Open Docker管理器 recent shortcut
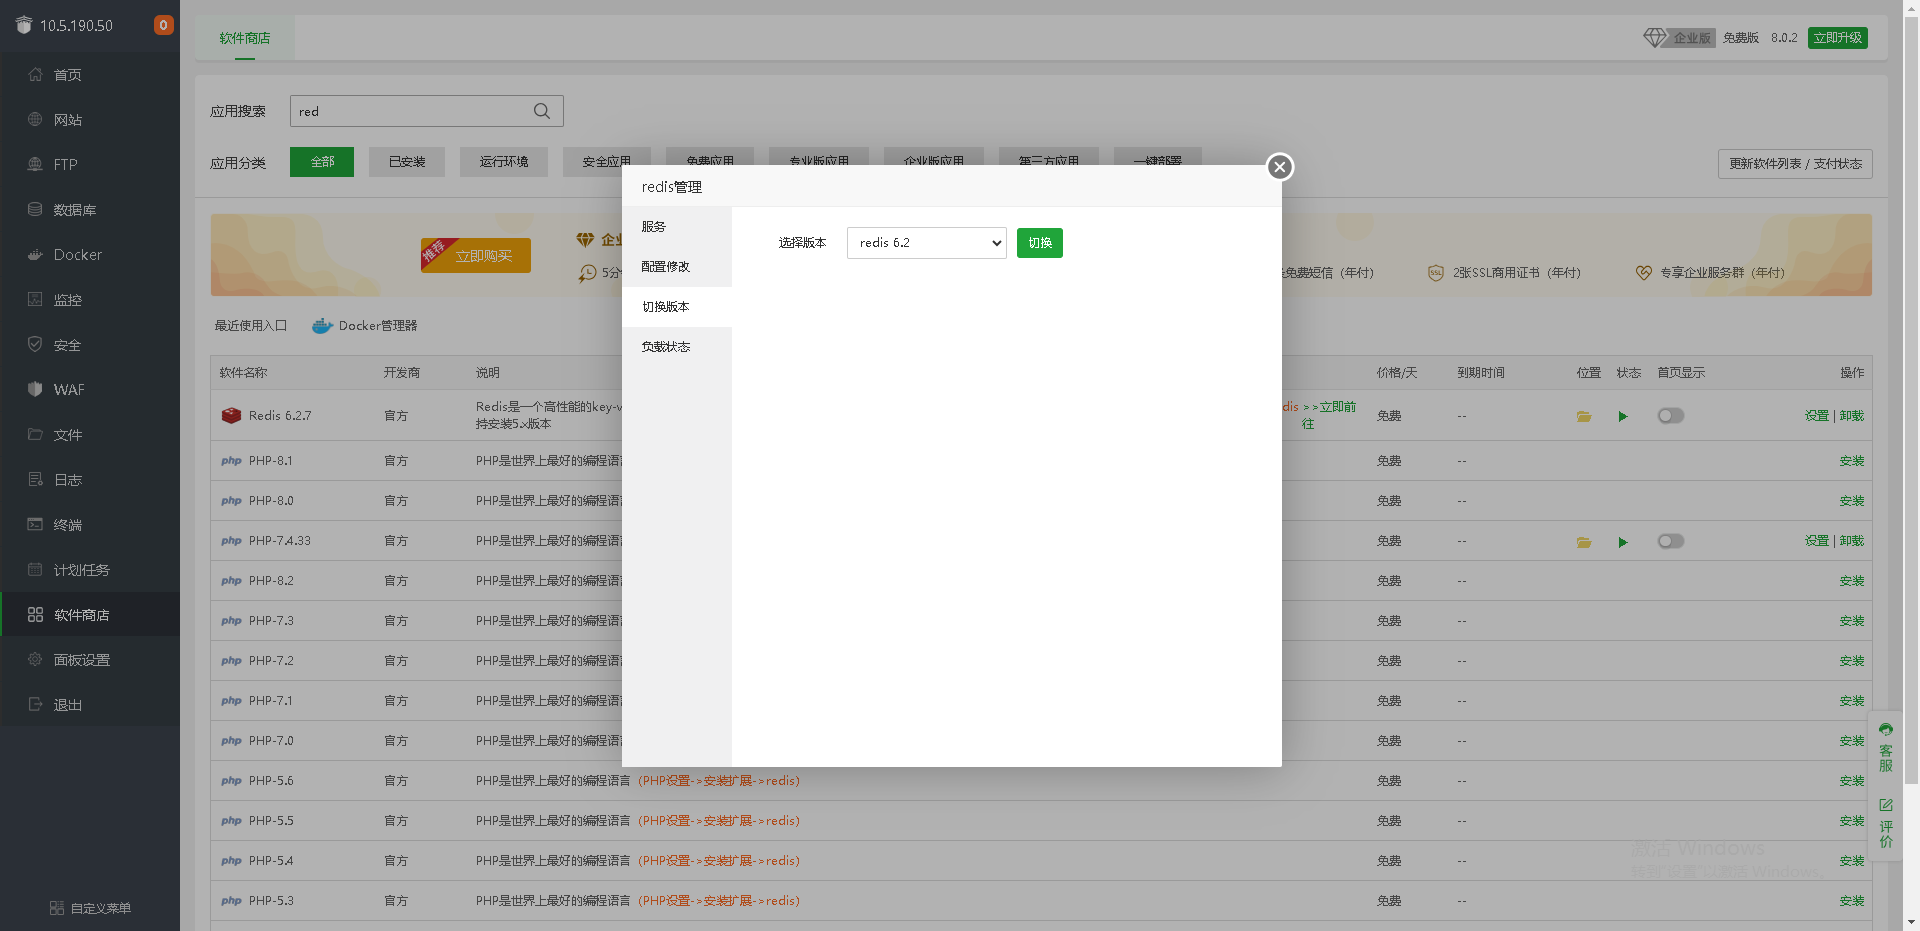The height and width of the screenshot is (931, 1920). [365, 326]
